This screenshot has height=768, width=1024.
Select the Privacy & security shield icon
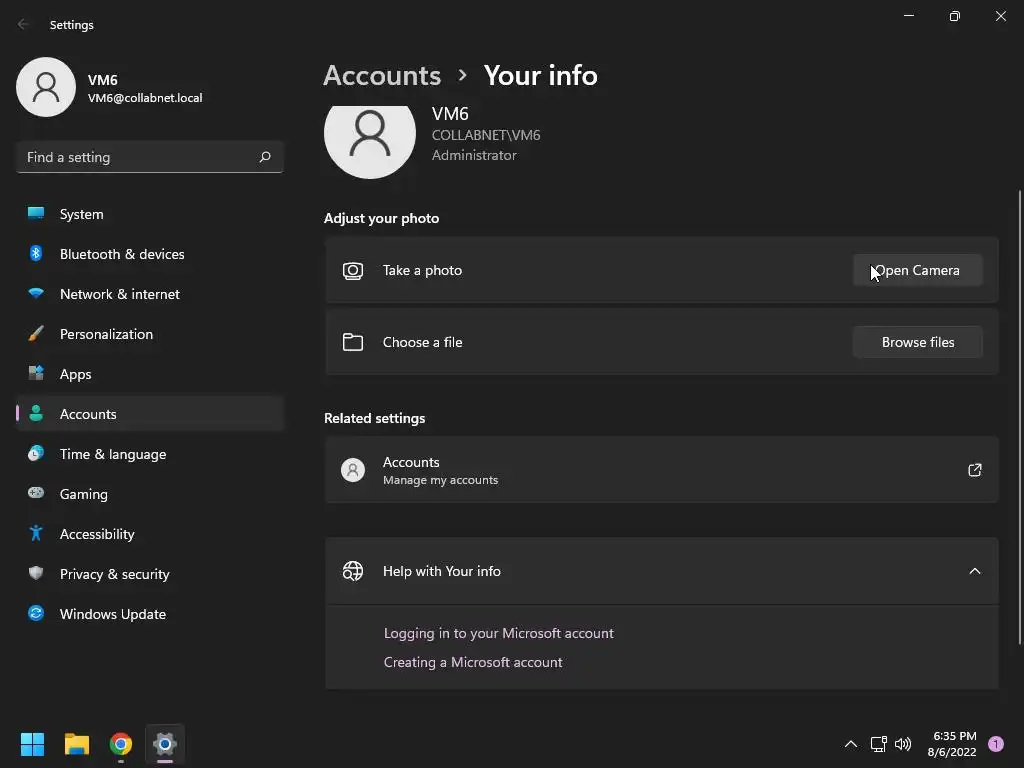pos(36,574)
